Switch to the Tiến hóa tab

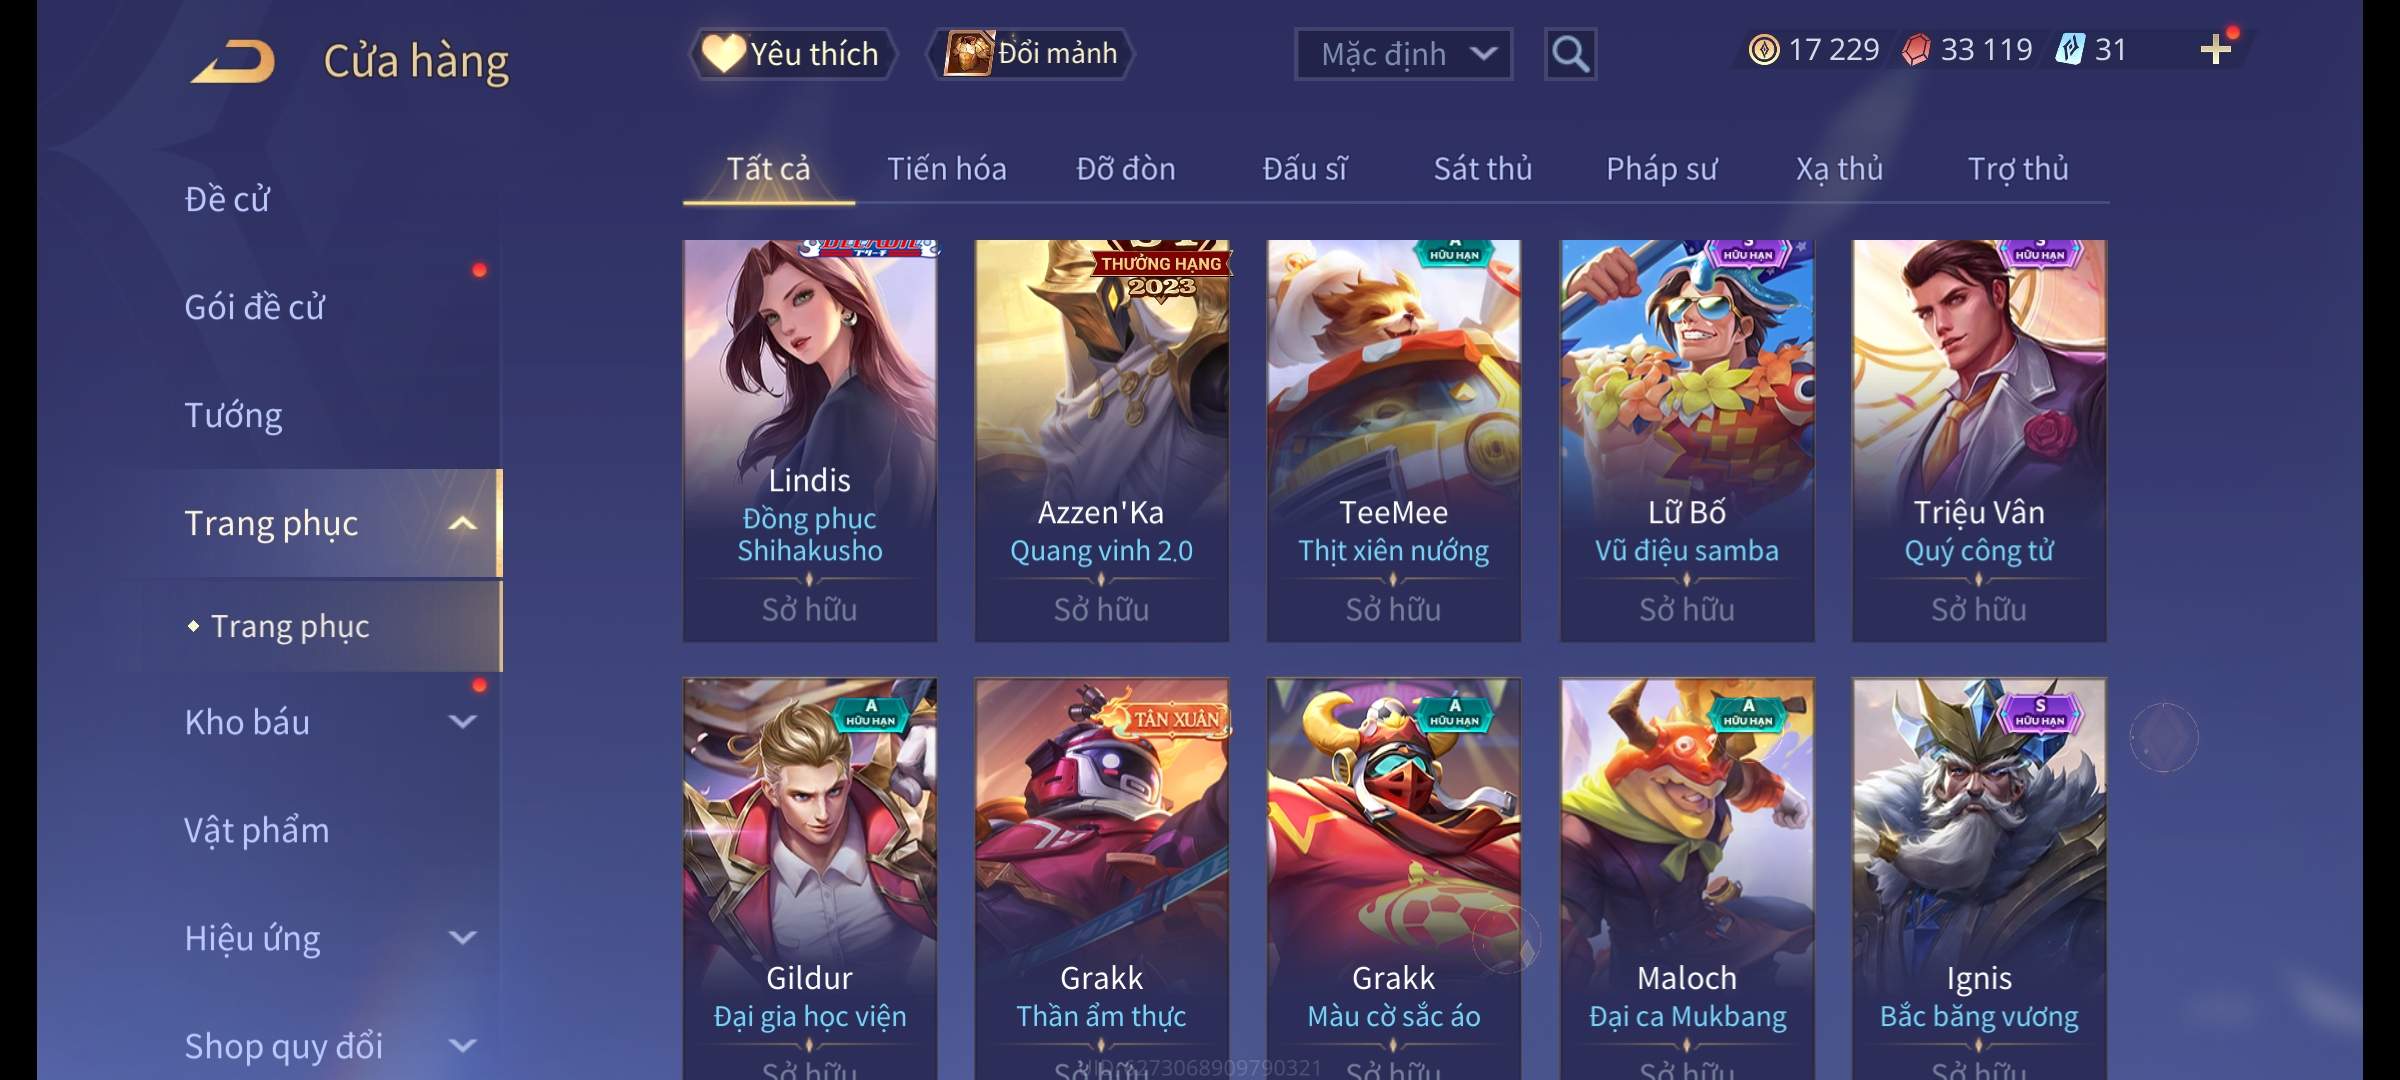pos(946,169)
